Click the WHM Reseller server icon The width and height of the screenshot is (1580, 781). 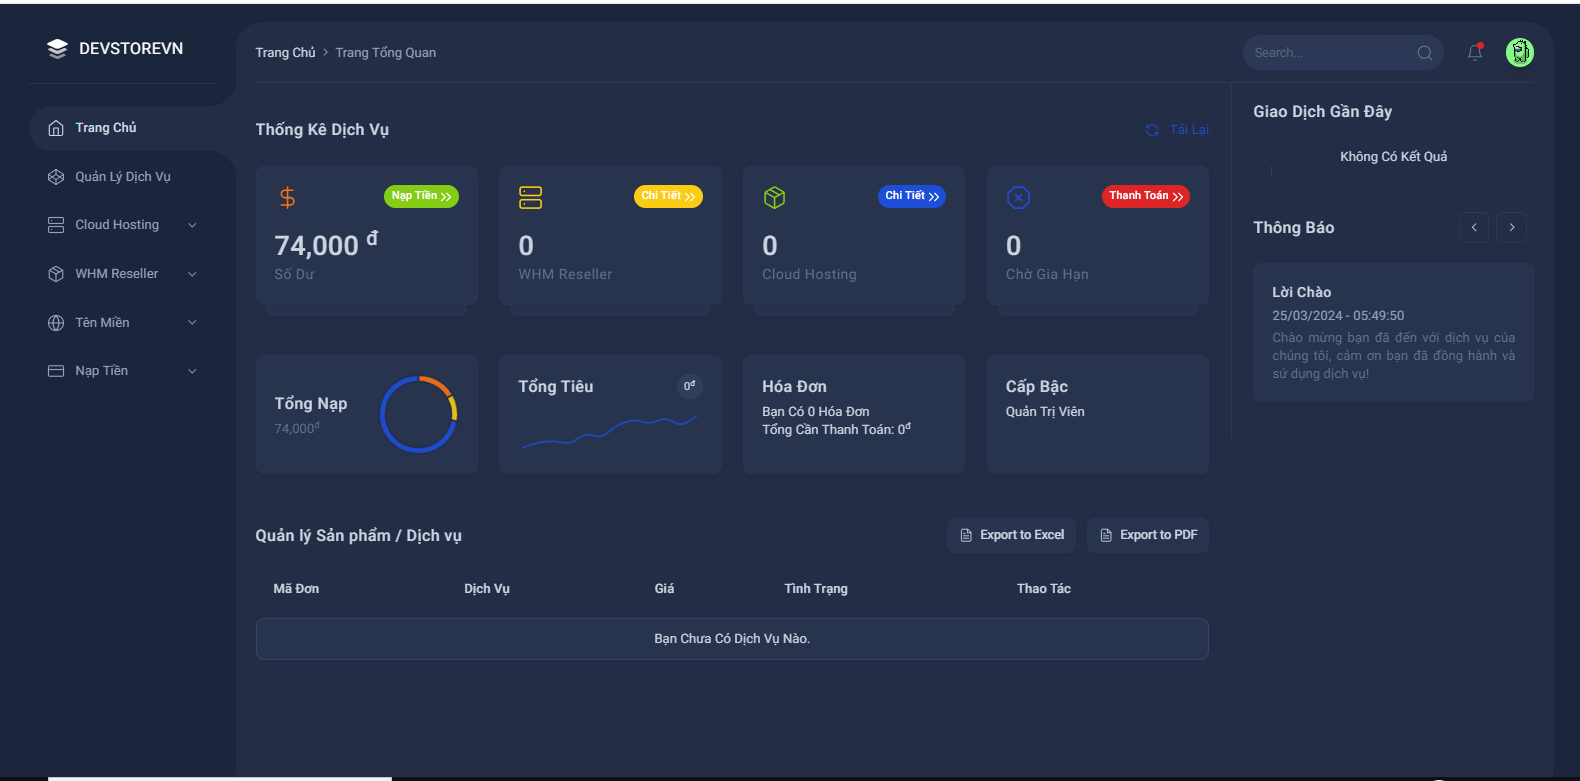point(530,198)
